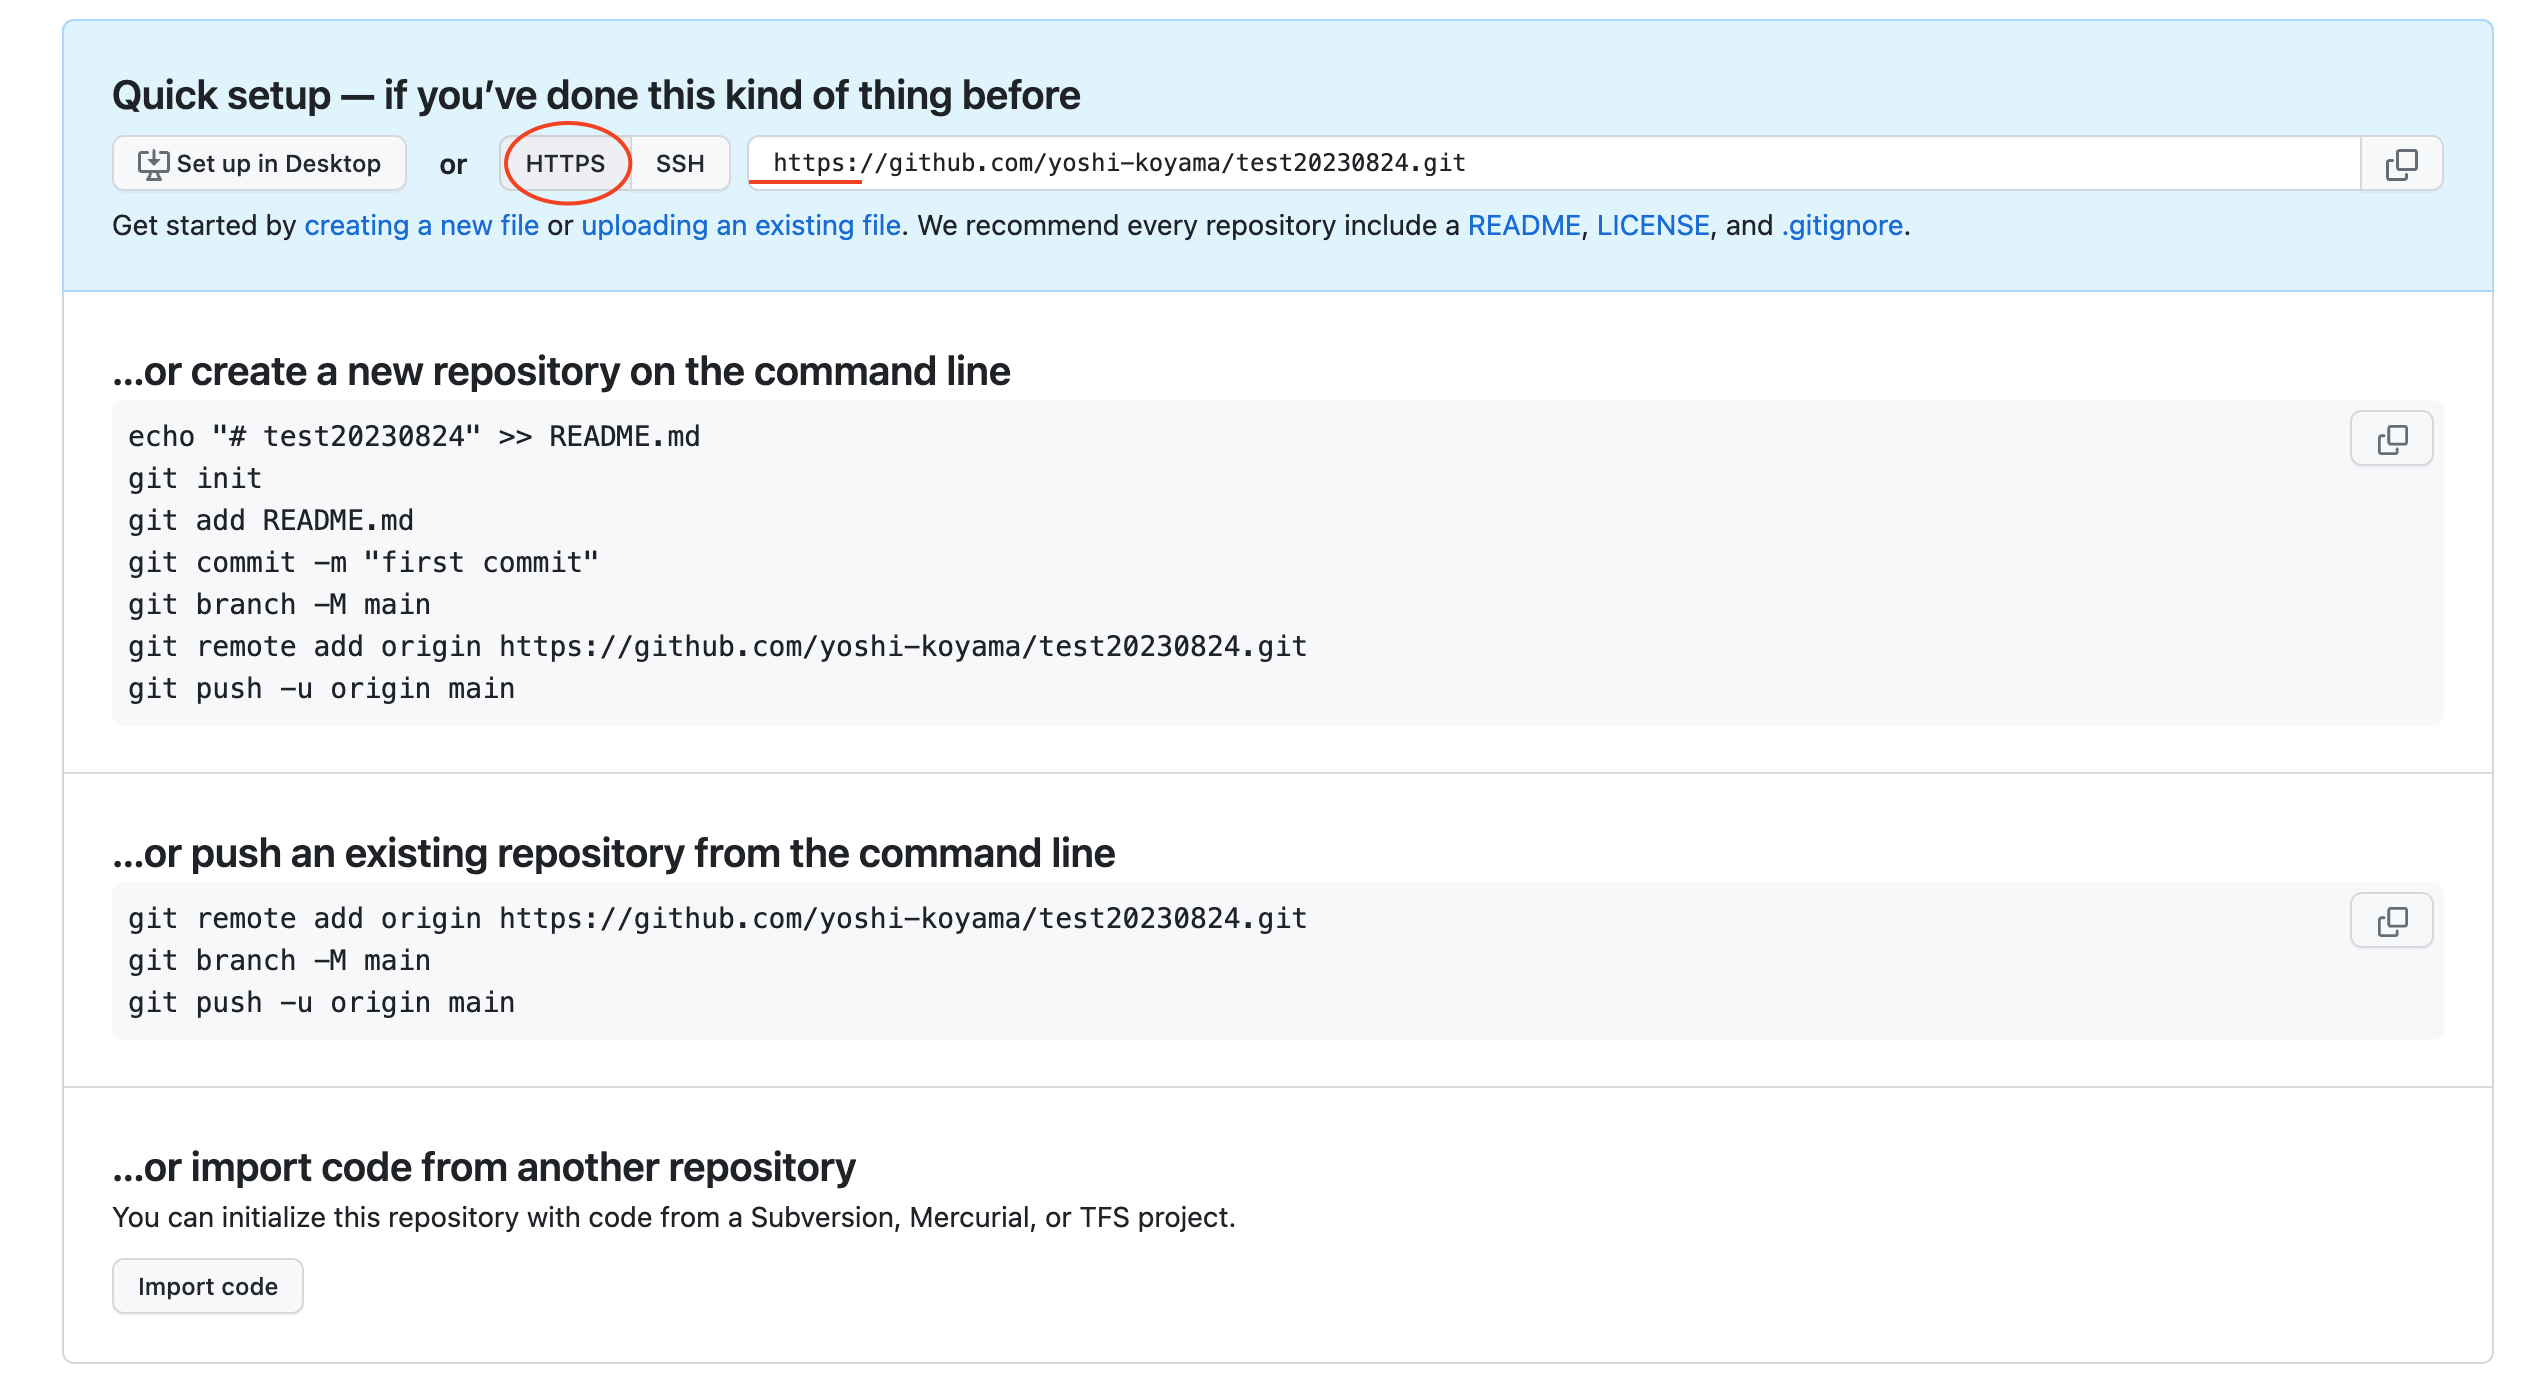Copy the create-new-repository command block

click(2391, 438)
